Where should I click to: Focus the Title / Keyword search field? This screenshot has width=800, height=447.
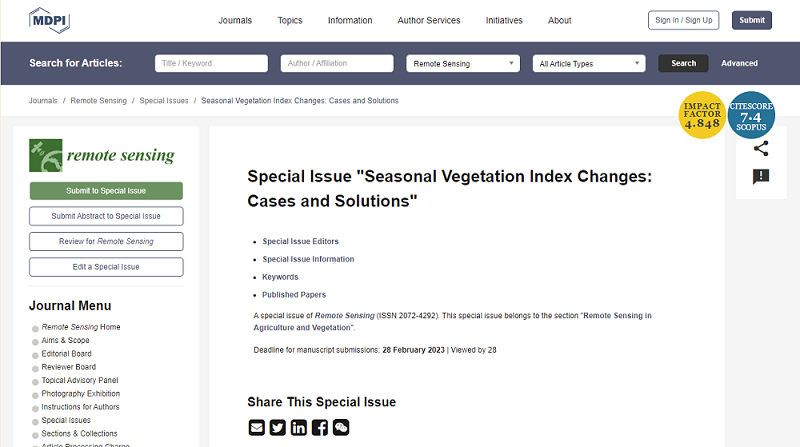[211, 64]
